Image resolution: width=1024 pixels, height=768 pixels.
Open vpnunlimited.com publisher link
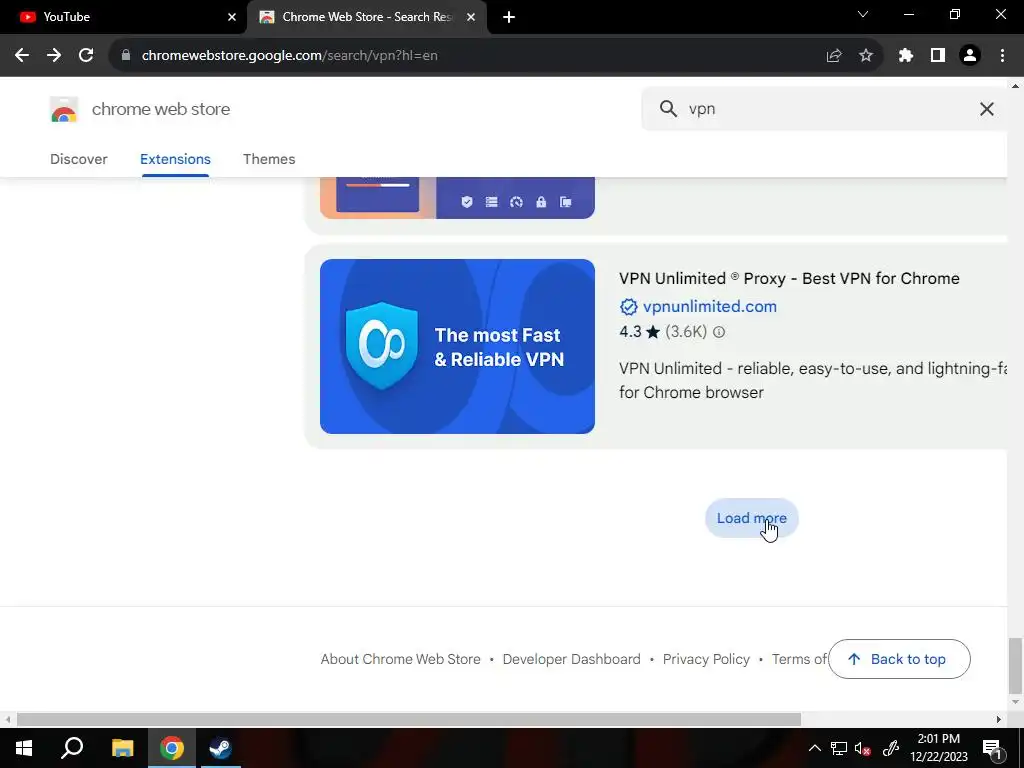point(710,306)
